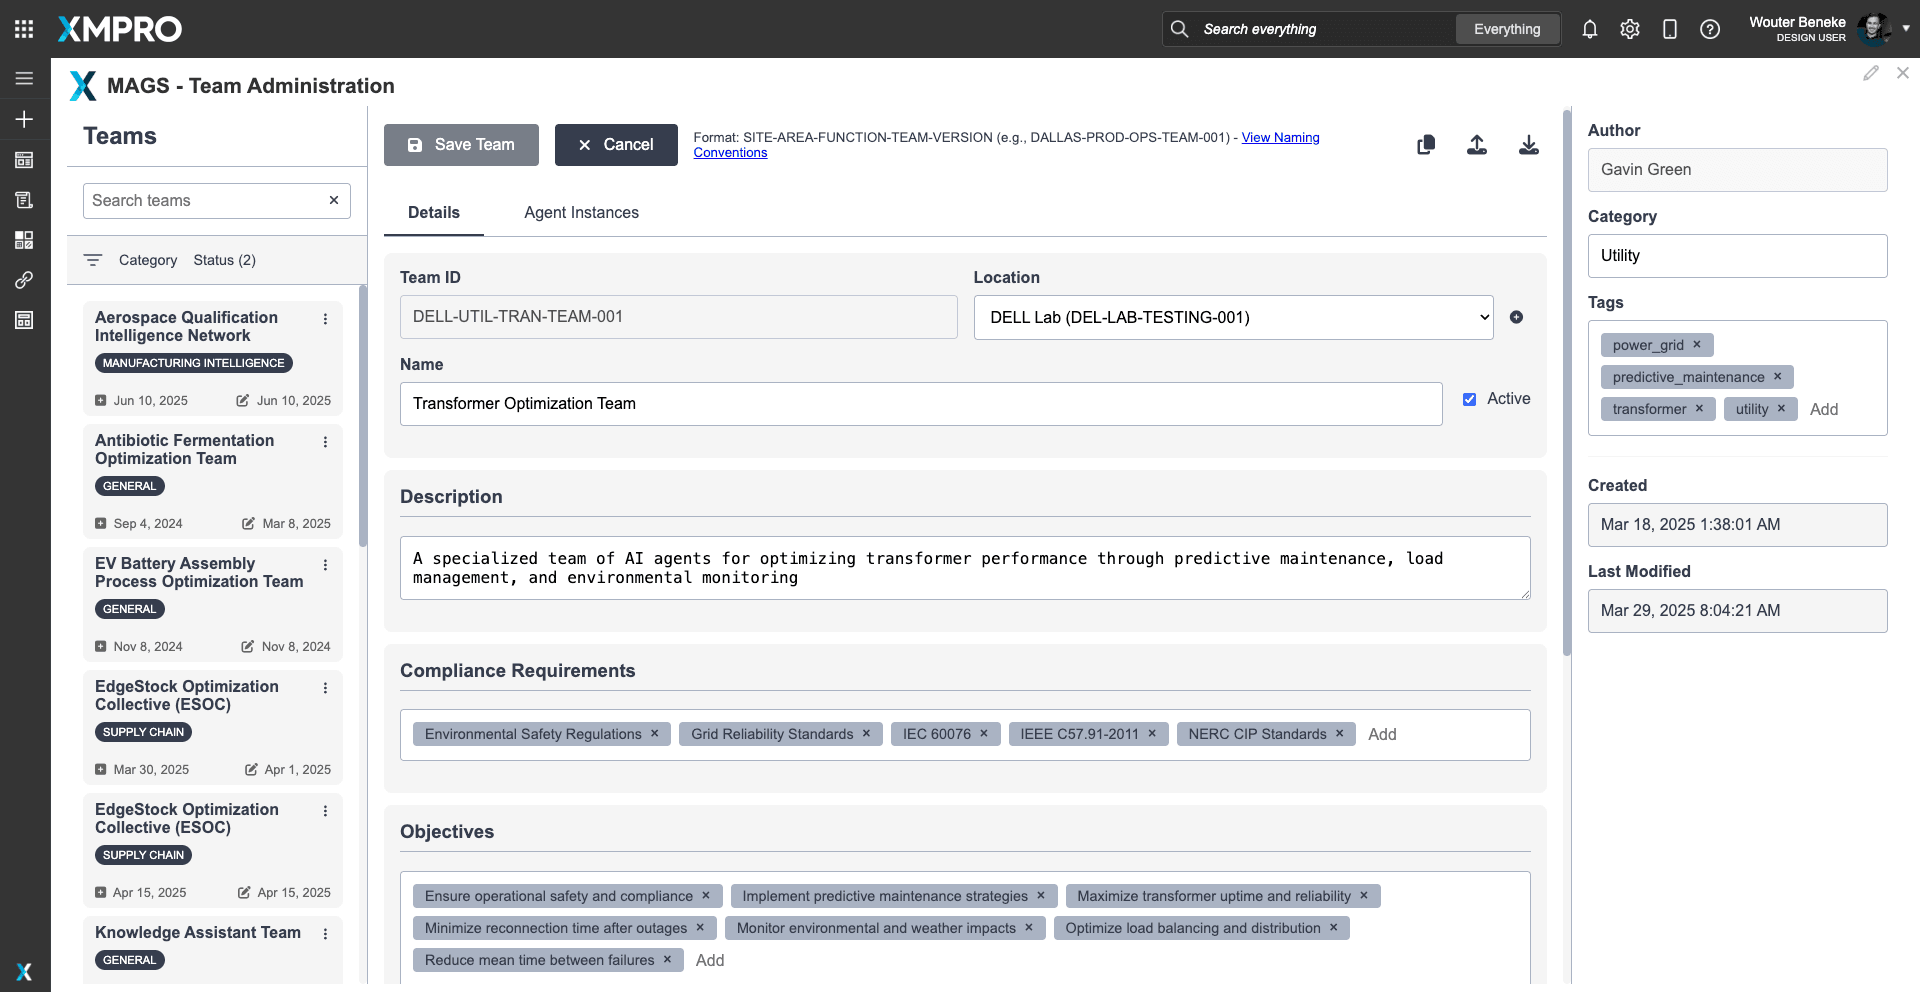
Task: Click the download team icon
Action: point(1528,145)
